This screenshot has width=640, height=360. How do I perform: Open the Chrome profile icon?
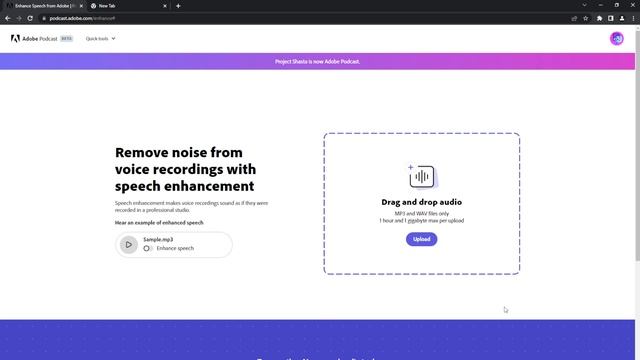click(x=622, y=18)
